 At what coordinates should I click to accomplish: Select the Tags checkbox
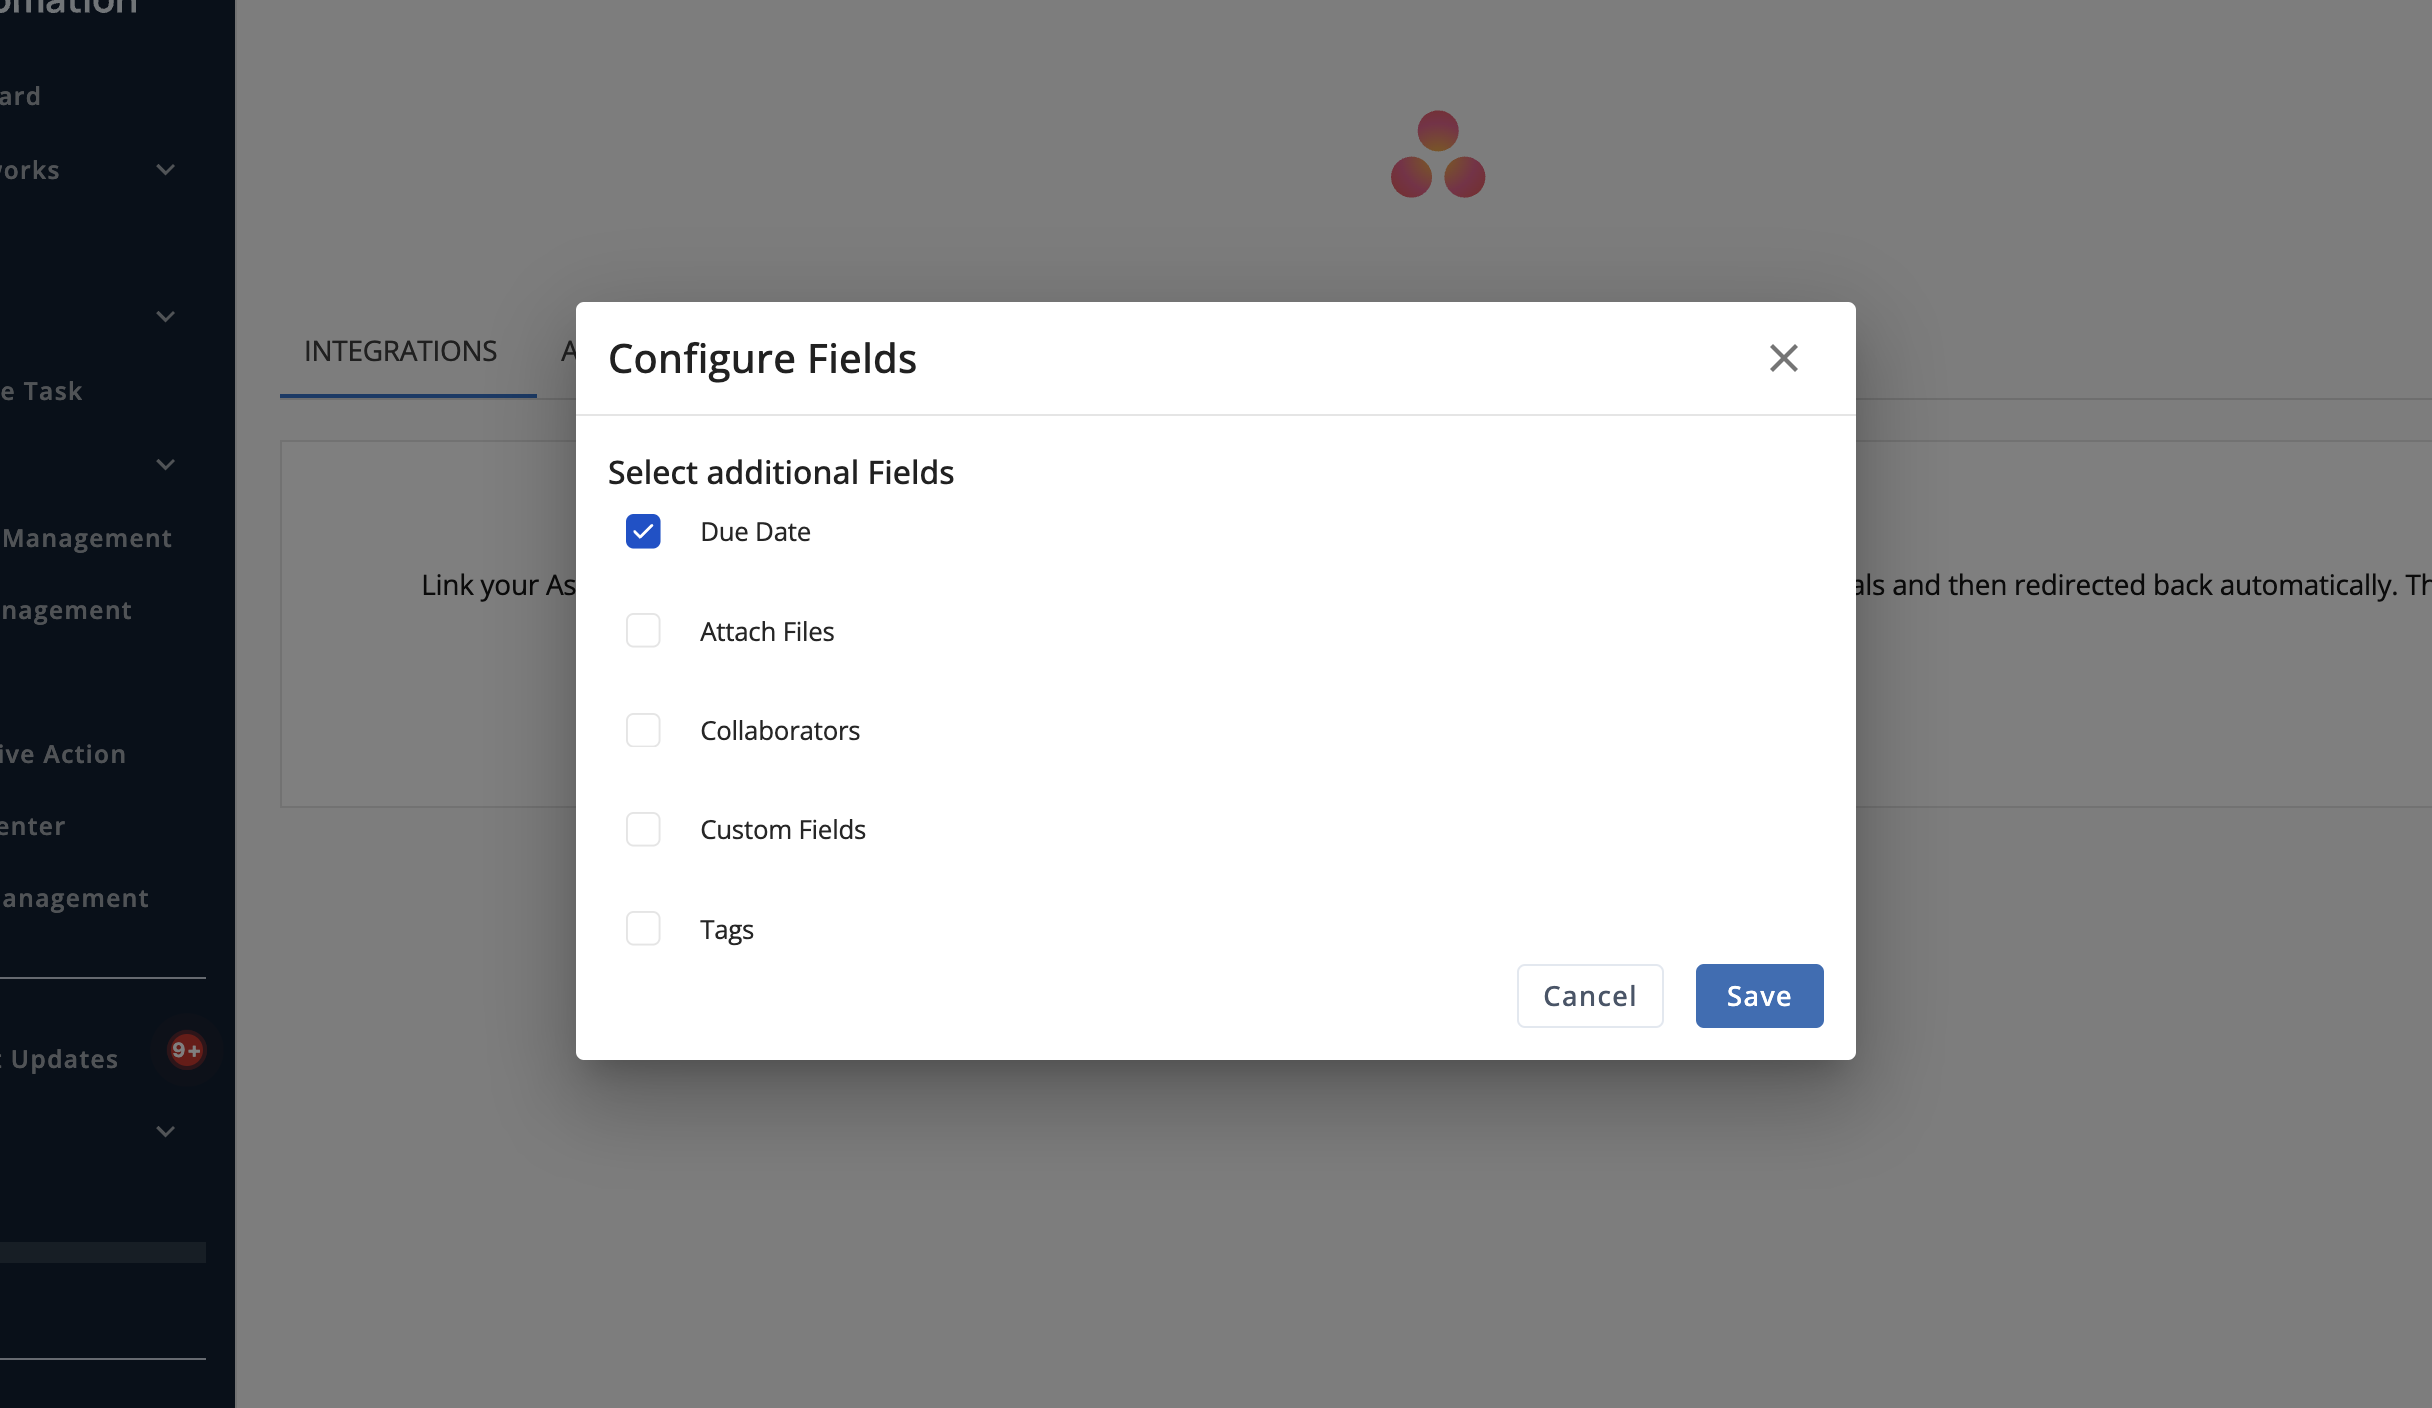tap(643, 928)
